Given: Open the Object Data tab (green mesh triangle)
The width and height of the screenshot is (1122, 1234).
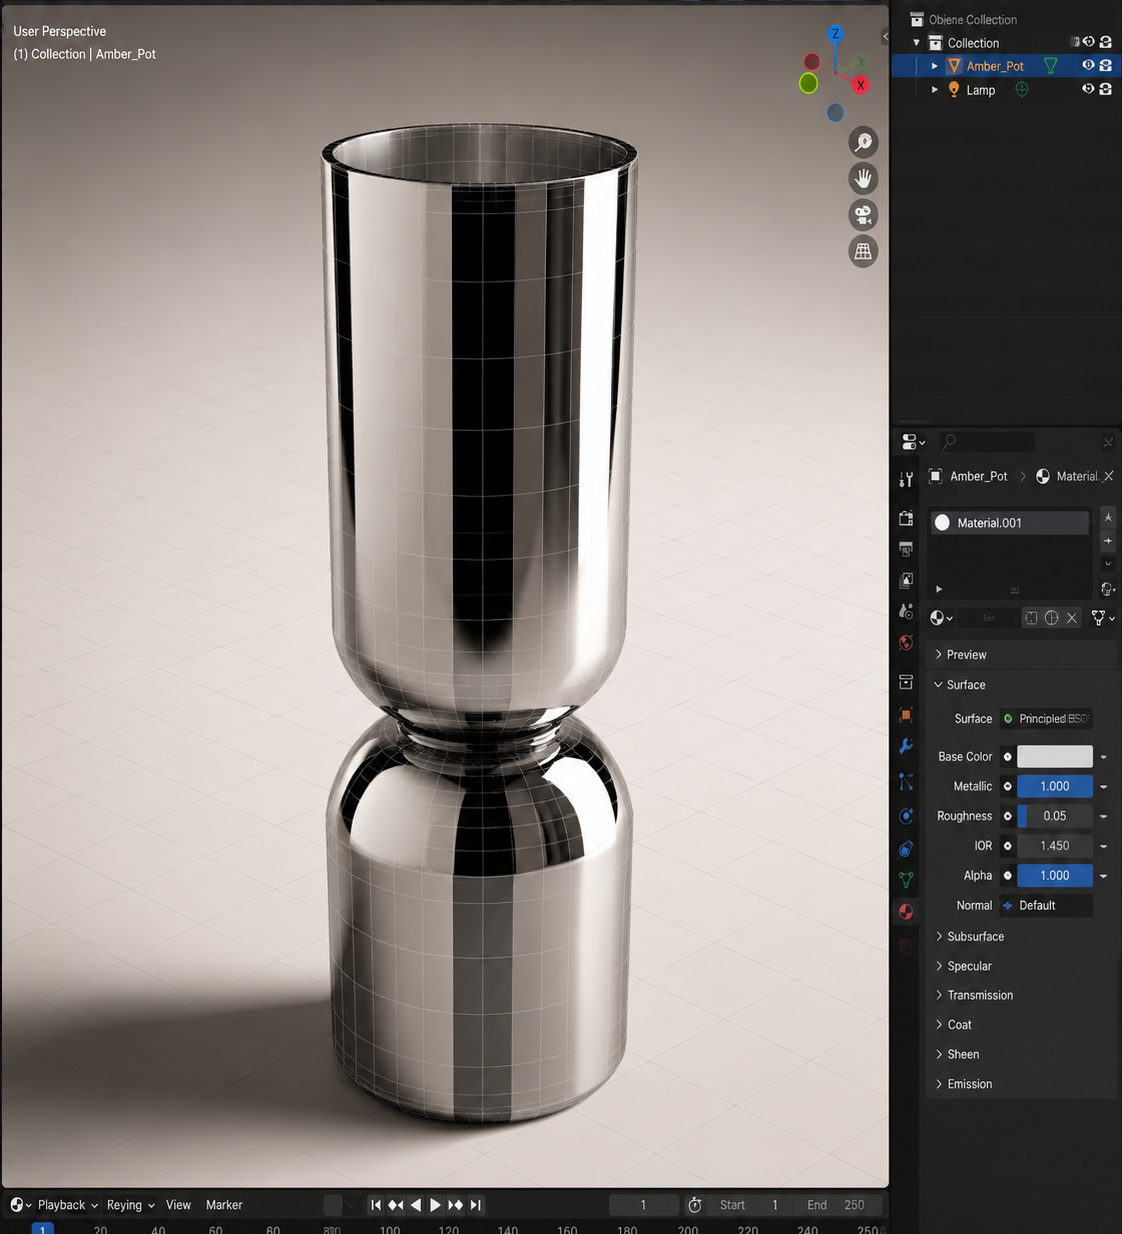Looking at the screenshot, I should click(x=906, y=880).
